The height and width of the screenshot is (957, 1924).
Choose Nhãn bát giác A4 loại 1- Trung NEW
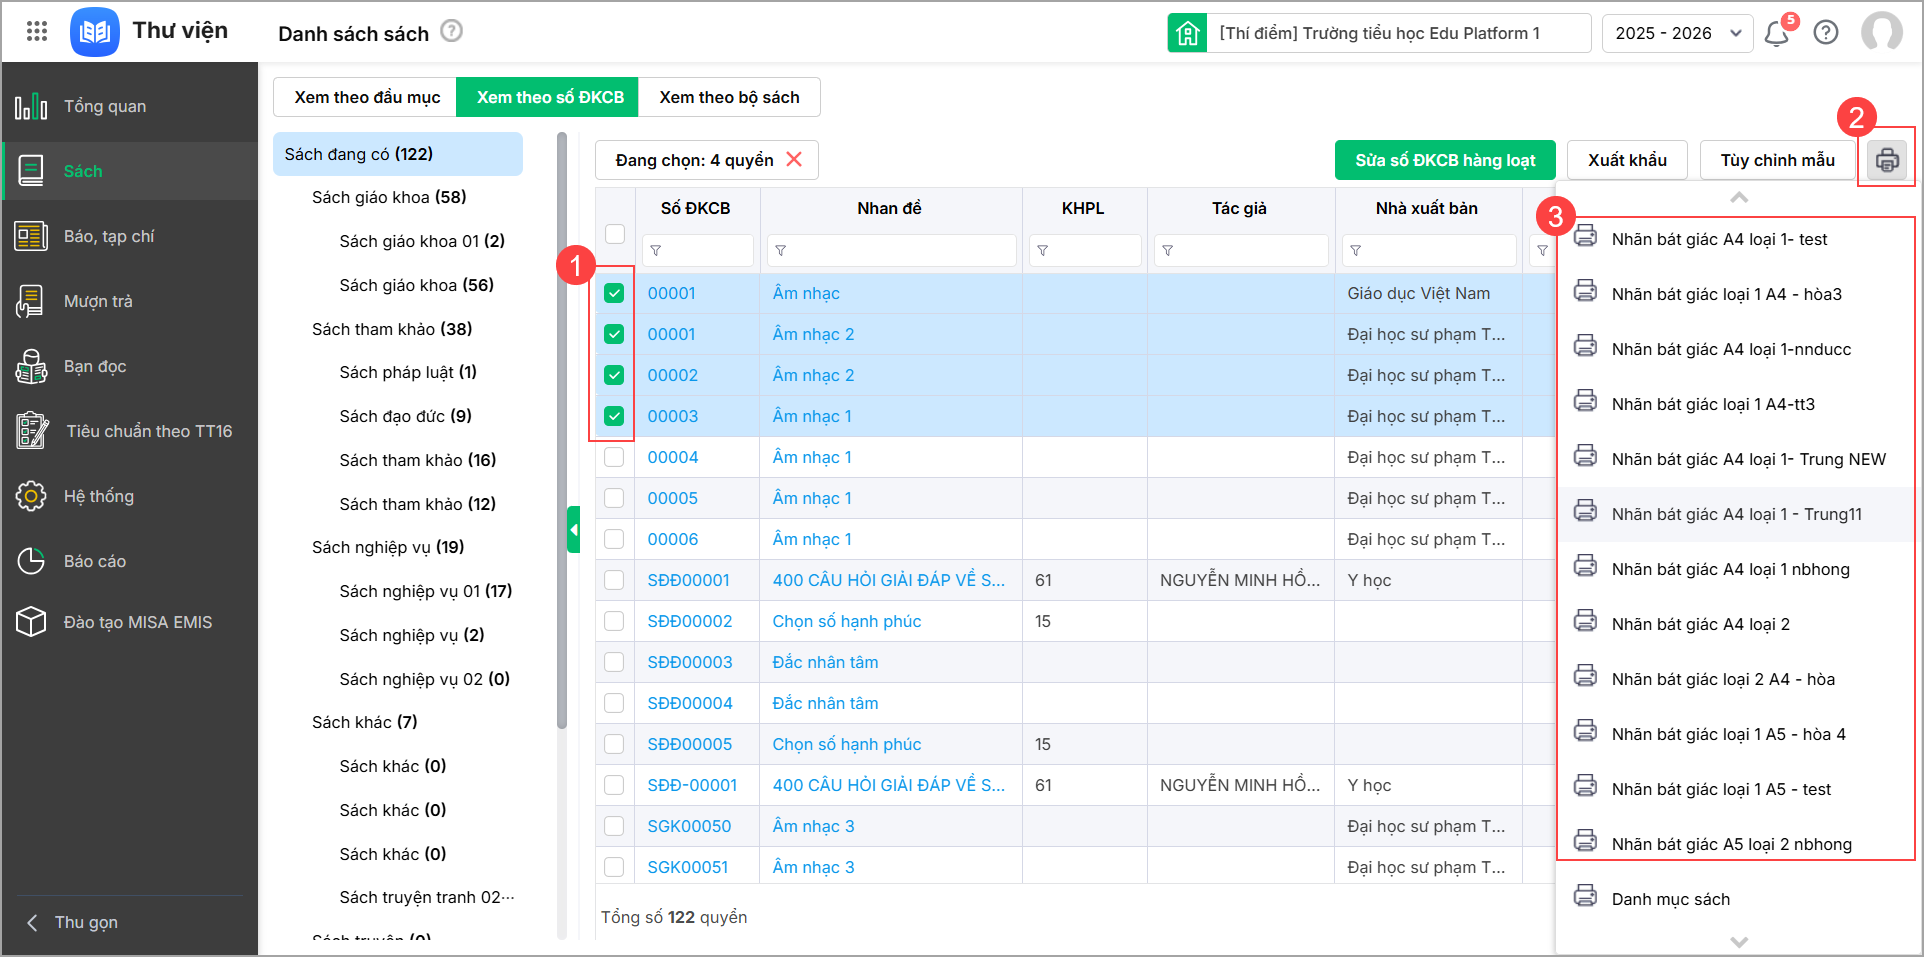tap(1735, 459)
